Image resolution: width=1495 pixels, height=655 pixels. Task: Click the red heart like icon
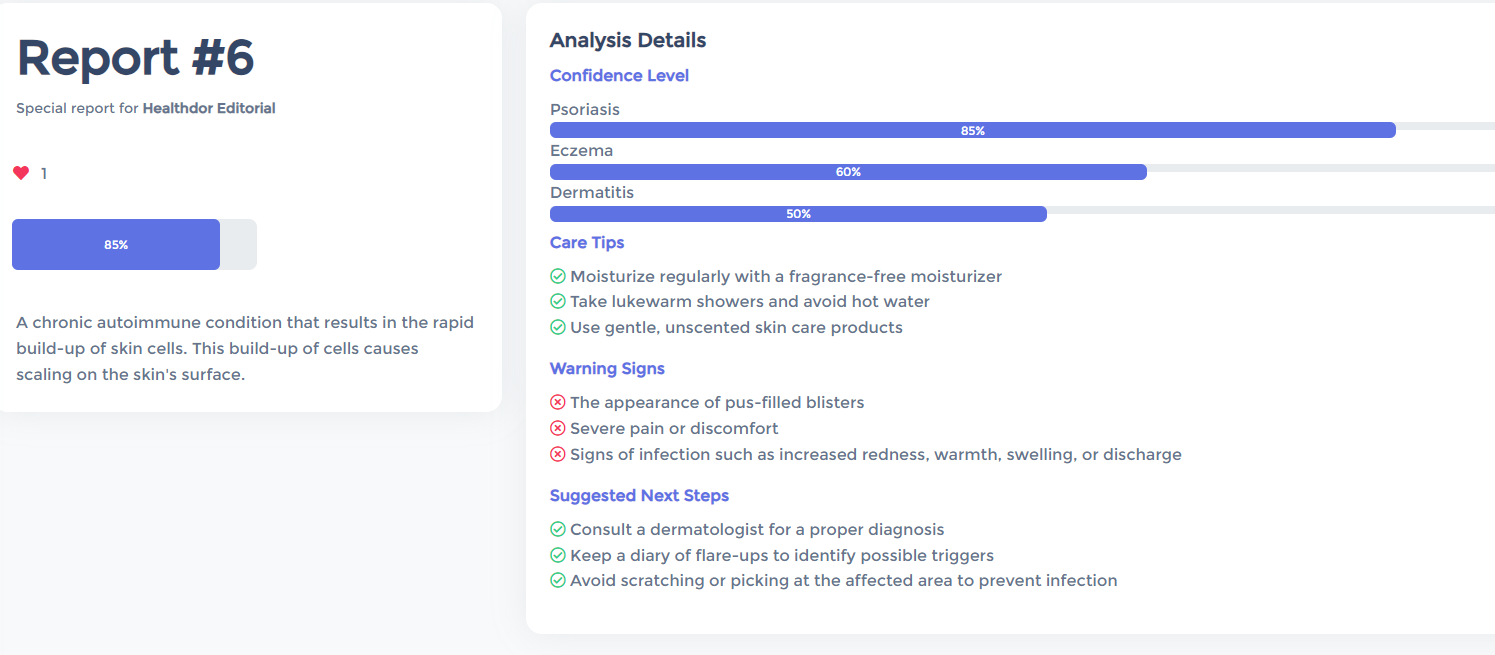[21, 173]
